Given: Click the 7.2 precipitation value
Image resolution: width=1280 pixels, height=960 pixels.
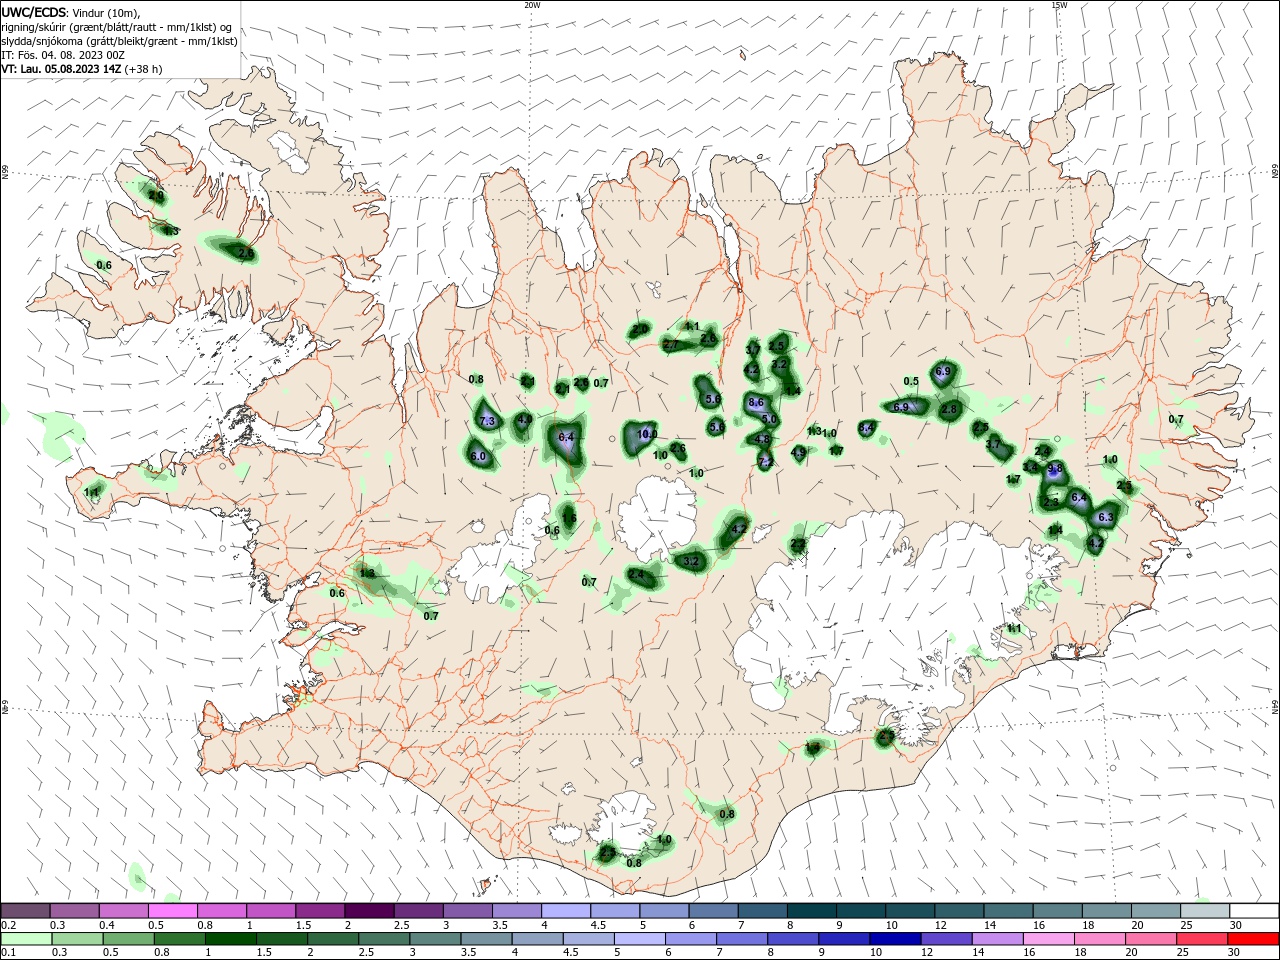Looking at the screenshot, I should 765,461.
